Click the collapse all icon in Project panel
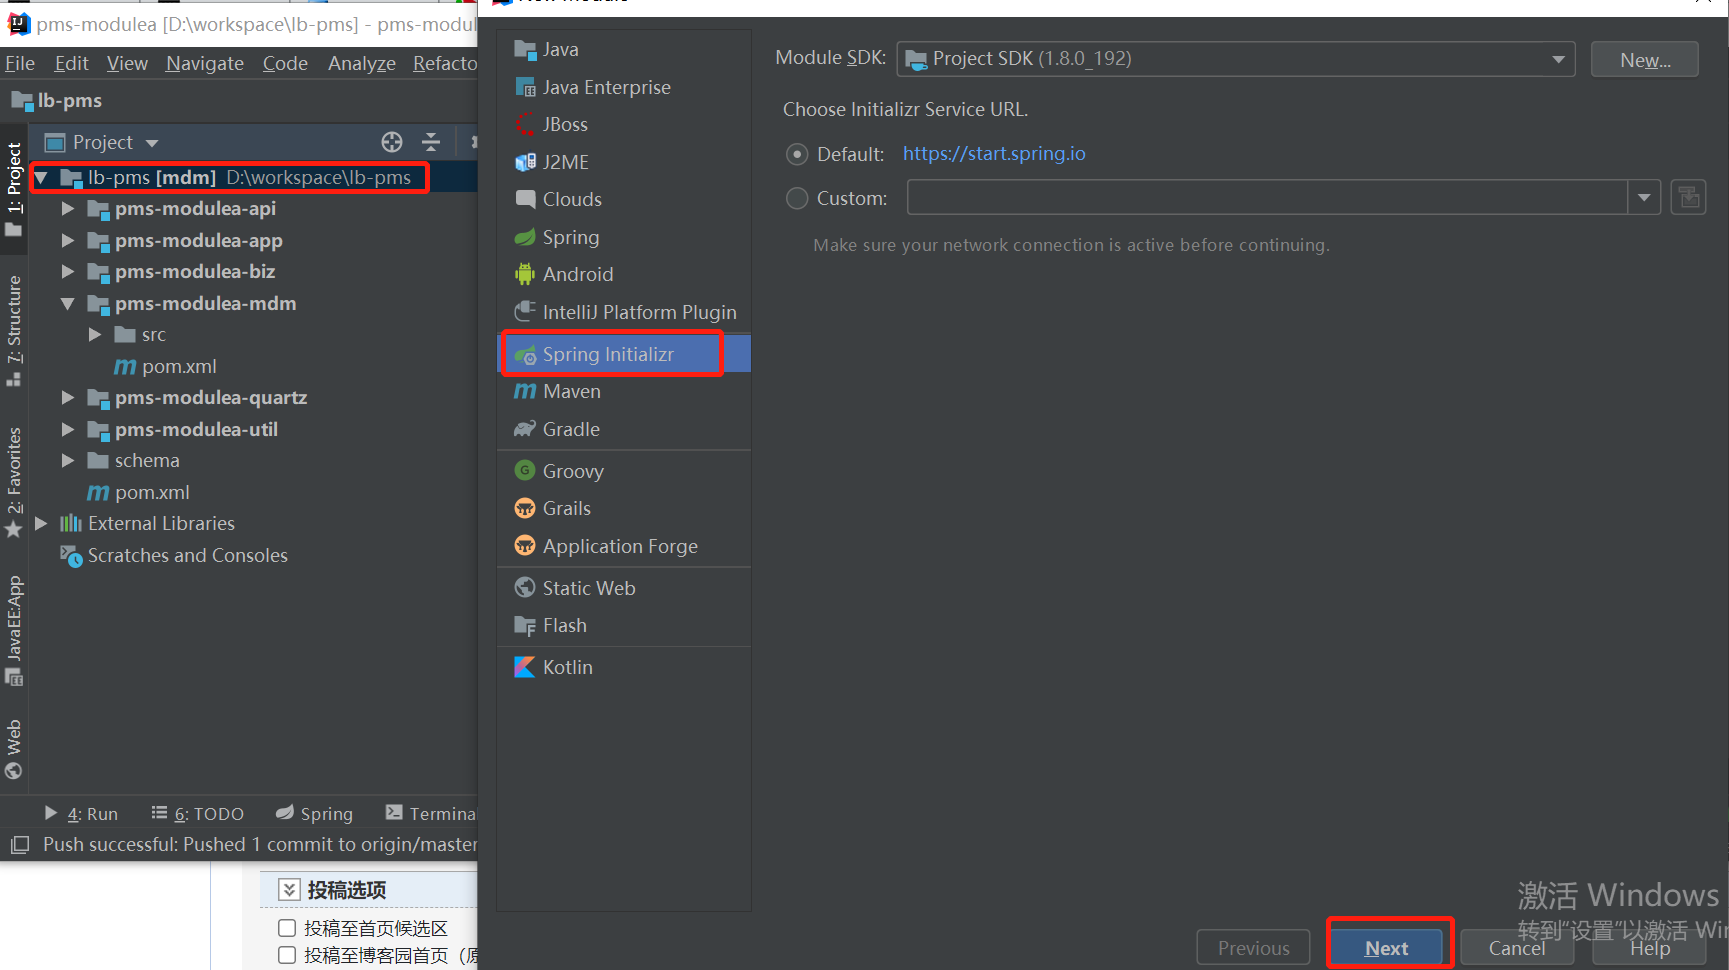Screen dimensions: 1729x970 click(431, 142)
